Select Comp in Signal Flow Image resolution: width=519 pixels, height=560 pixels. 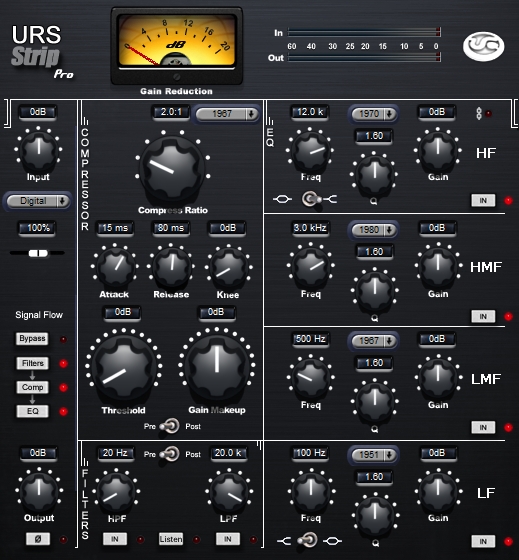[x=33, y=387]
